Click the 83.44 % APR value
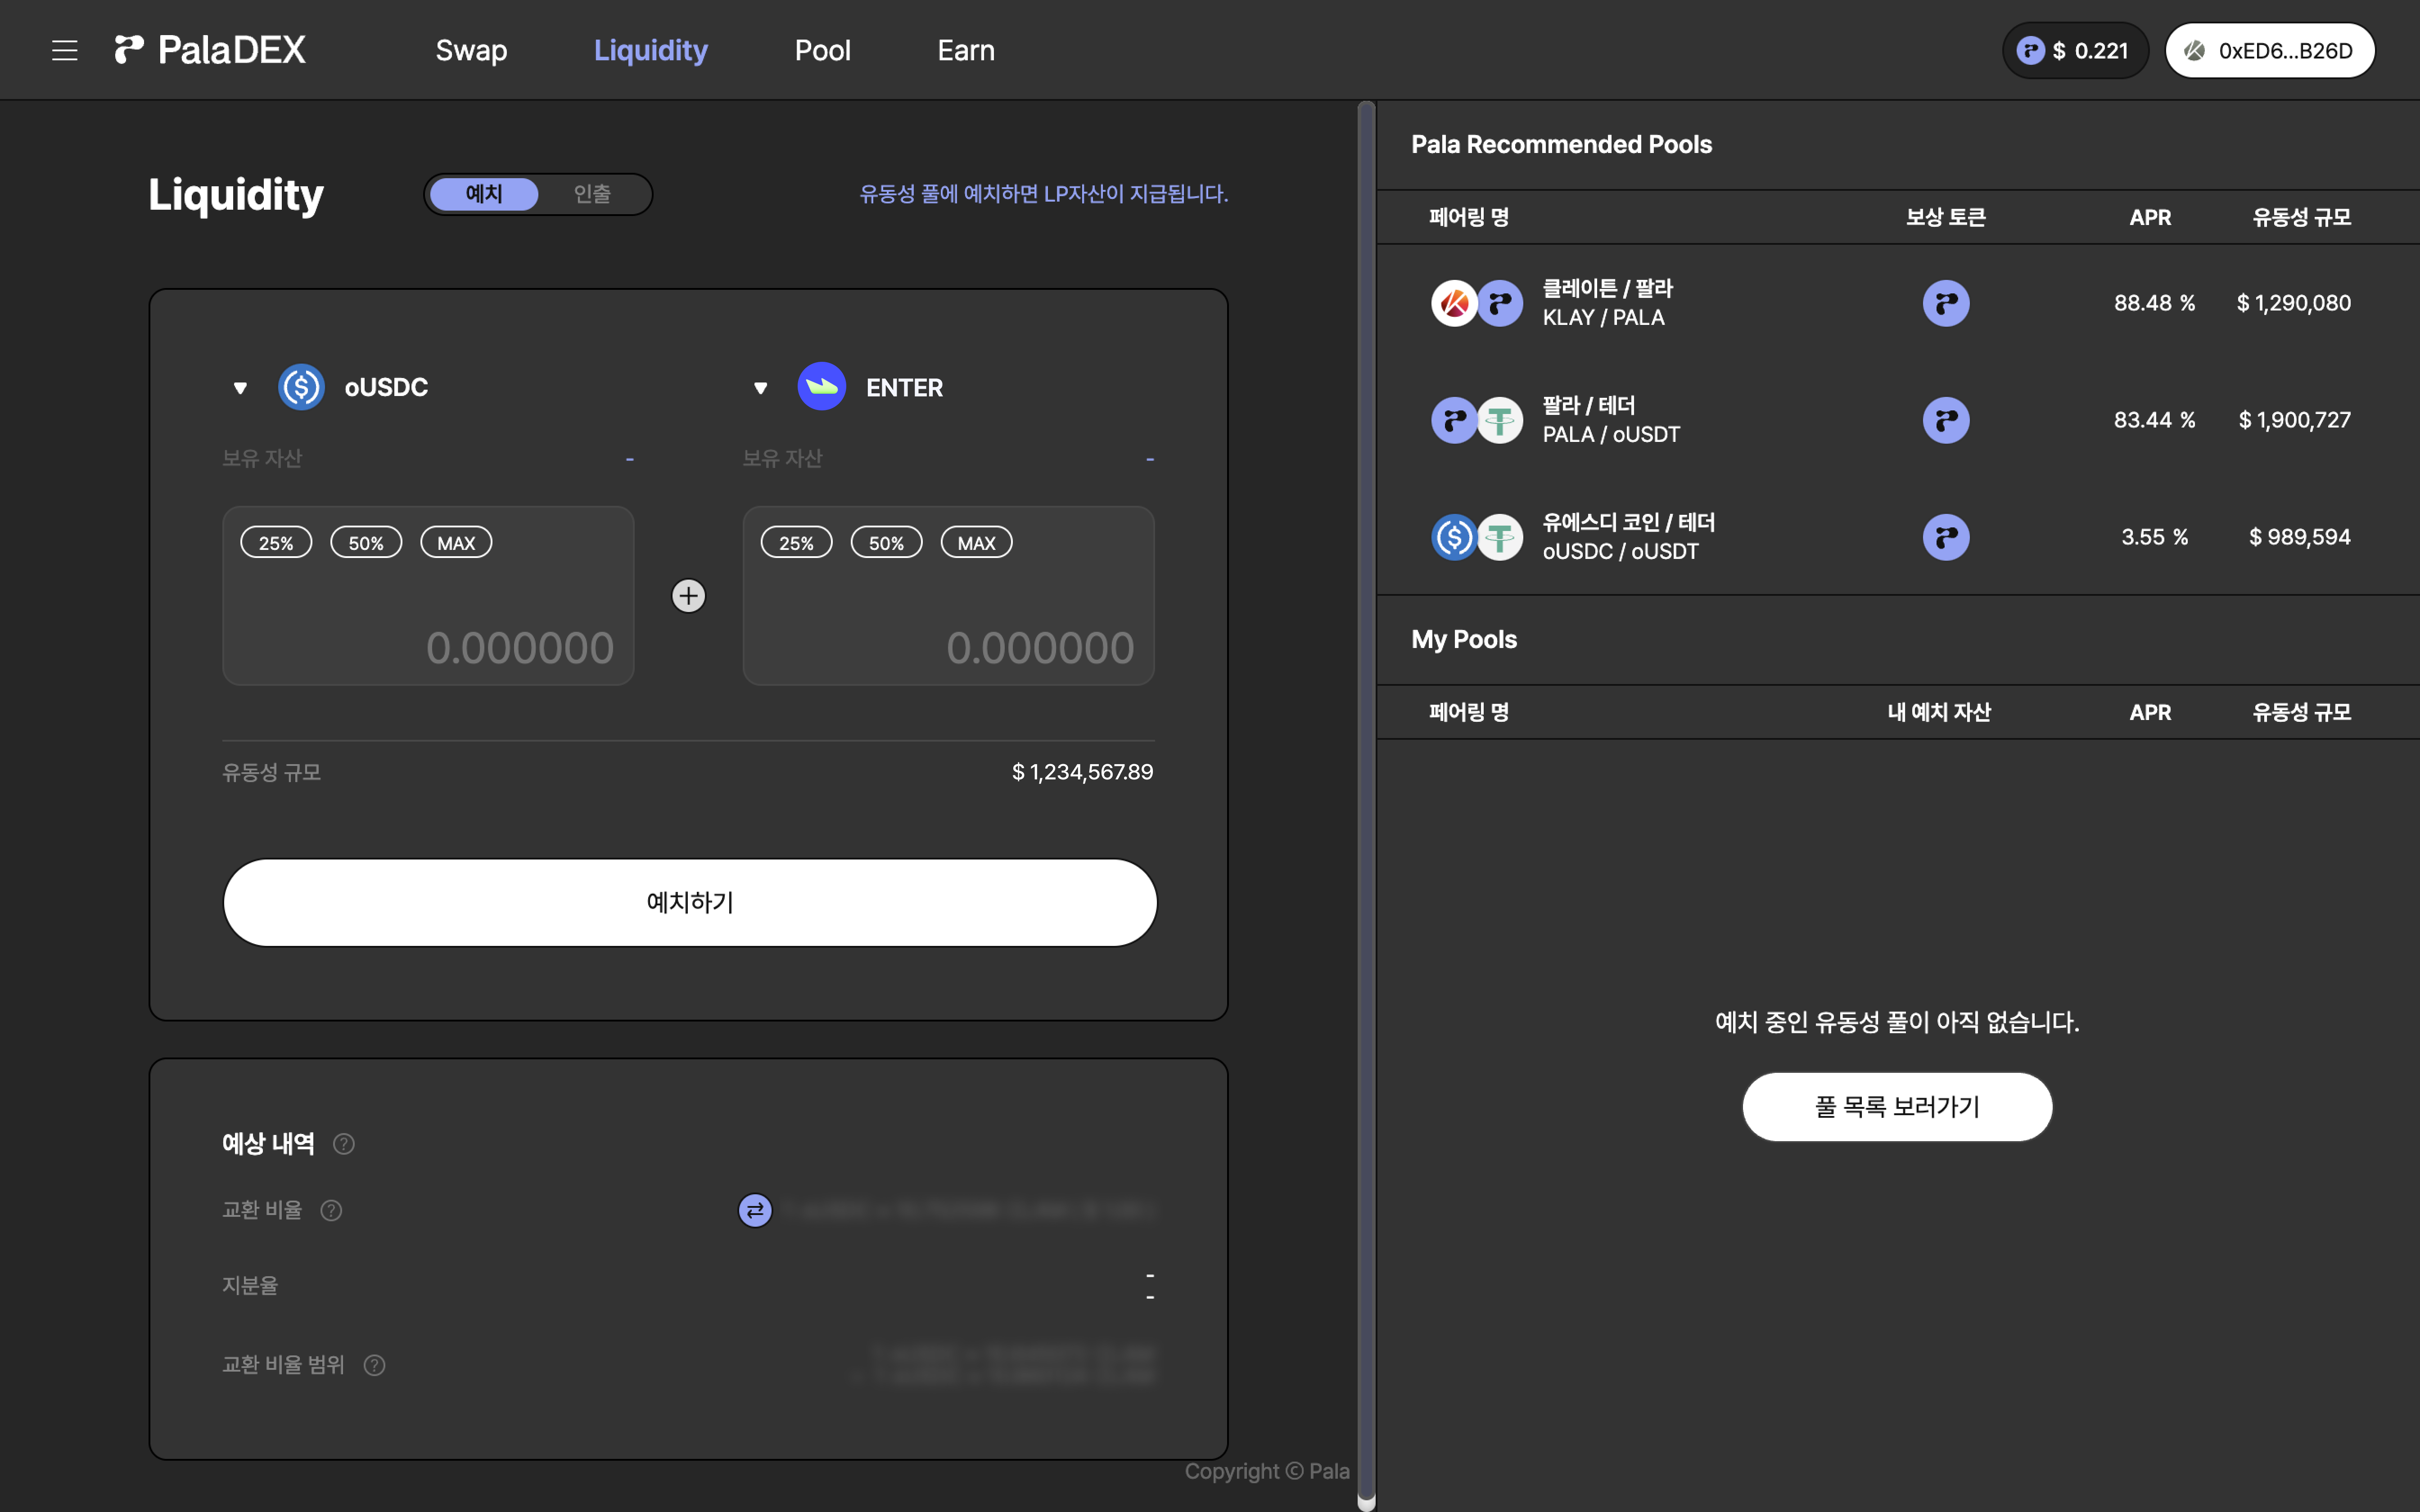 [2154, 420]
